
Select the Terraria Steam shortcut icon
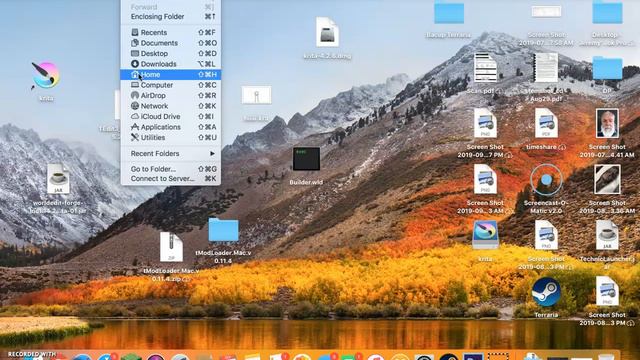coord(546,292)
